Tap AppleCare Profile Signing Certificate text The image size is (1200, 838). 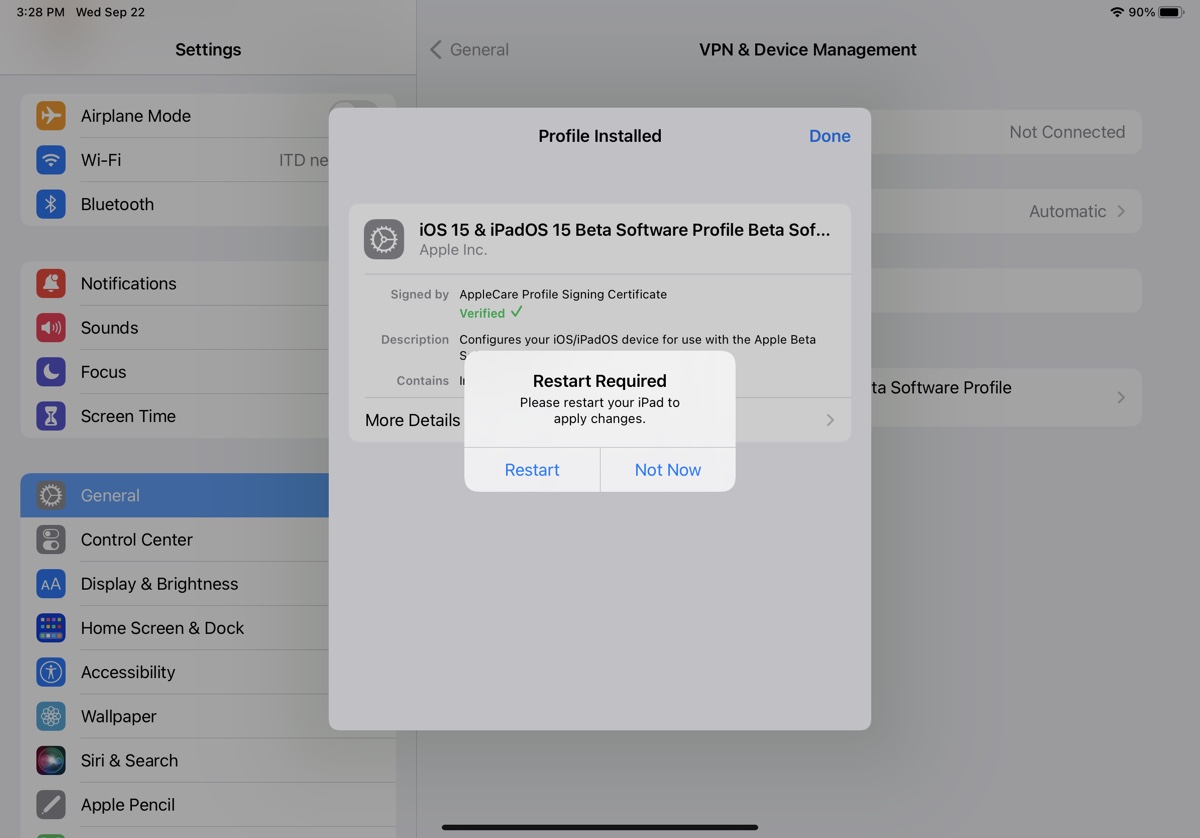point(563,294)
